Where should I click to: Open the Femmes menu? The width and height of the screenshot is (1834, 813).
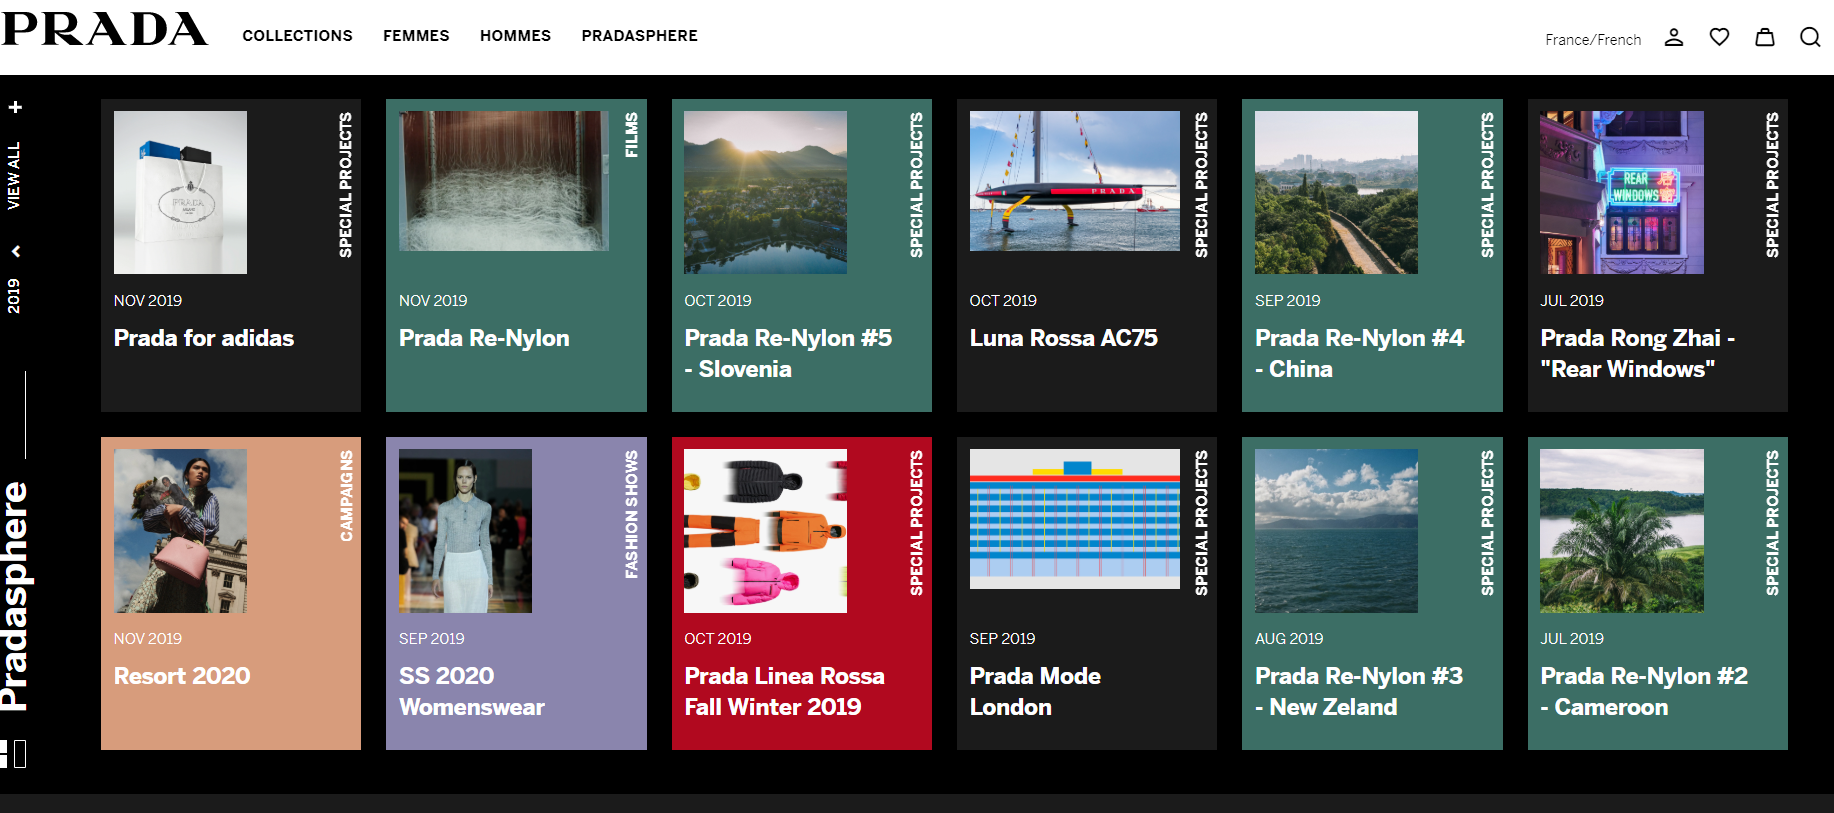(416, 36)
